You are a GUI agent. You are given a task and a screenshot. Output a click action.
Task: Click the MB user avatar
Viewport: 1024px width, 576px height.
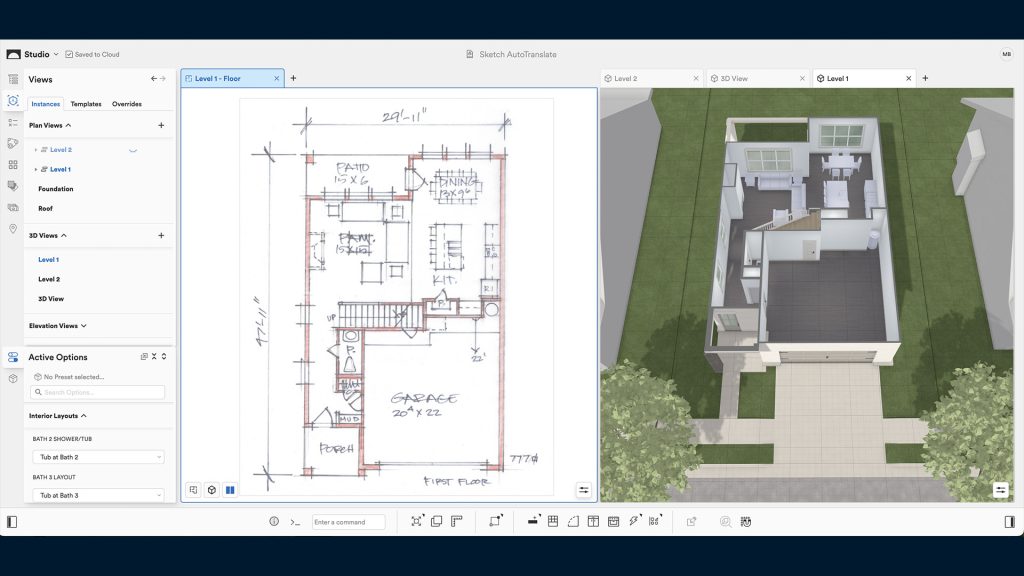pos(1006,54)
